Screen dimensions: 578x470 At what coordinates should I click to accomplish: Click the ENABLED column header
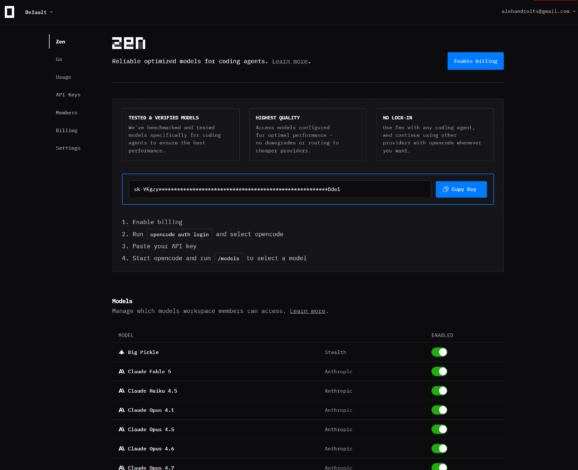[442, 335]
